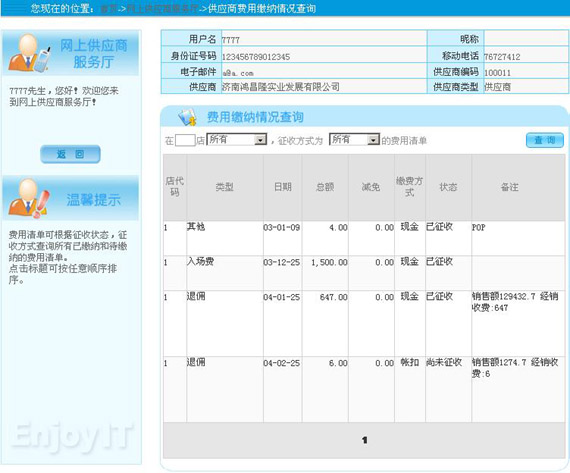Select the 入场费 row dated 03-12-25
570x473 pixels.
[x=364, y=273]
